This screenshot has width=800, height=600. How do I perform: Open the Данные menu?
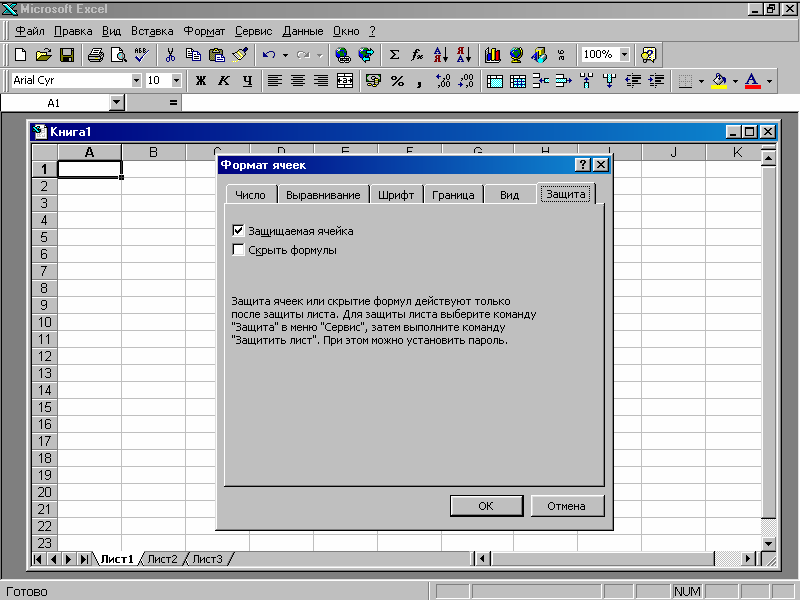303,31
